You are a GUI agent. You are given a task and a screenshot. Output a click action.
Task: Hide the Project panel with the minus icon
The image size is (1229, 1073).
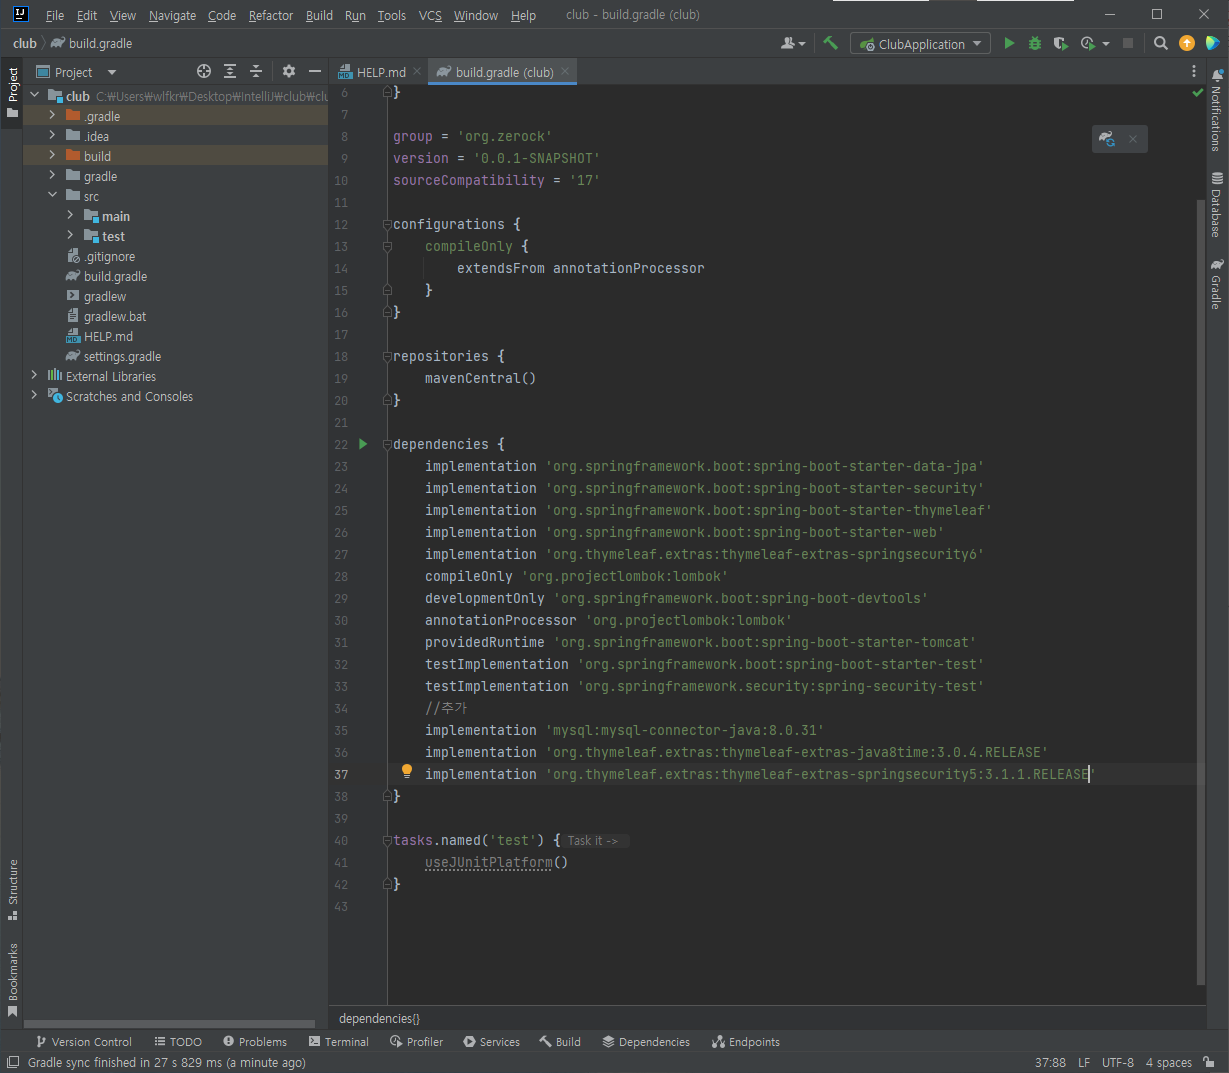point(315,71)
